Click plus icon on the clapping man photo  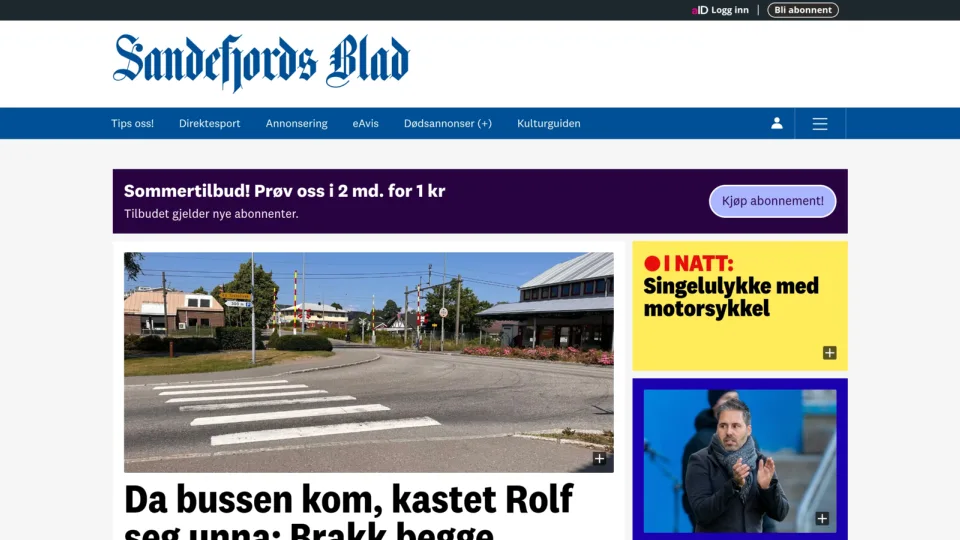[x=822, y=519]
